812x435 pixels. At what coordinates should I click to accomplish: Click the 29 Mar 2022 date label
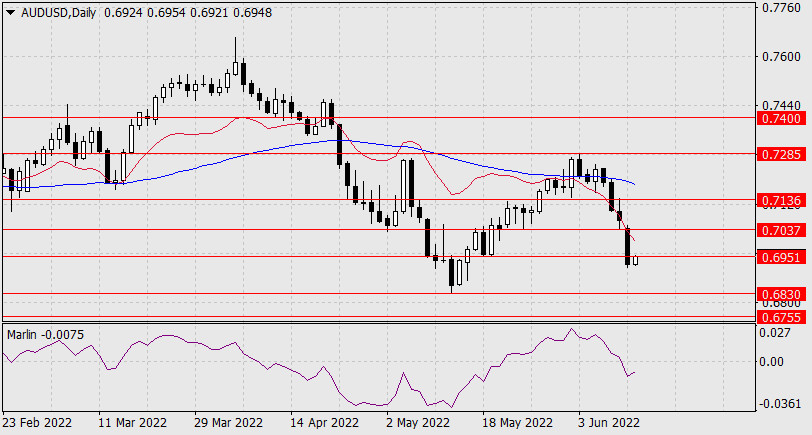pyautogui.click(x=228, y=423)
